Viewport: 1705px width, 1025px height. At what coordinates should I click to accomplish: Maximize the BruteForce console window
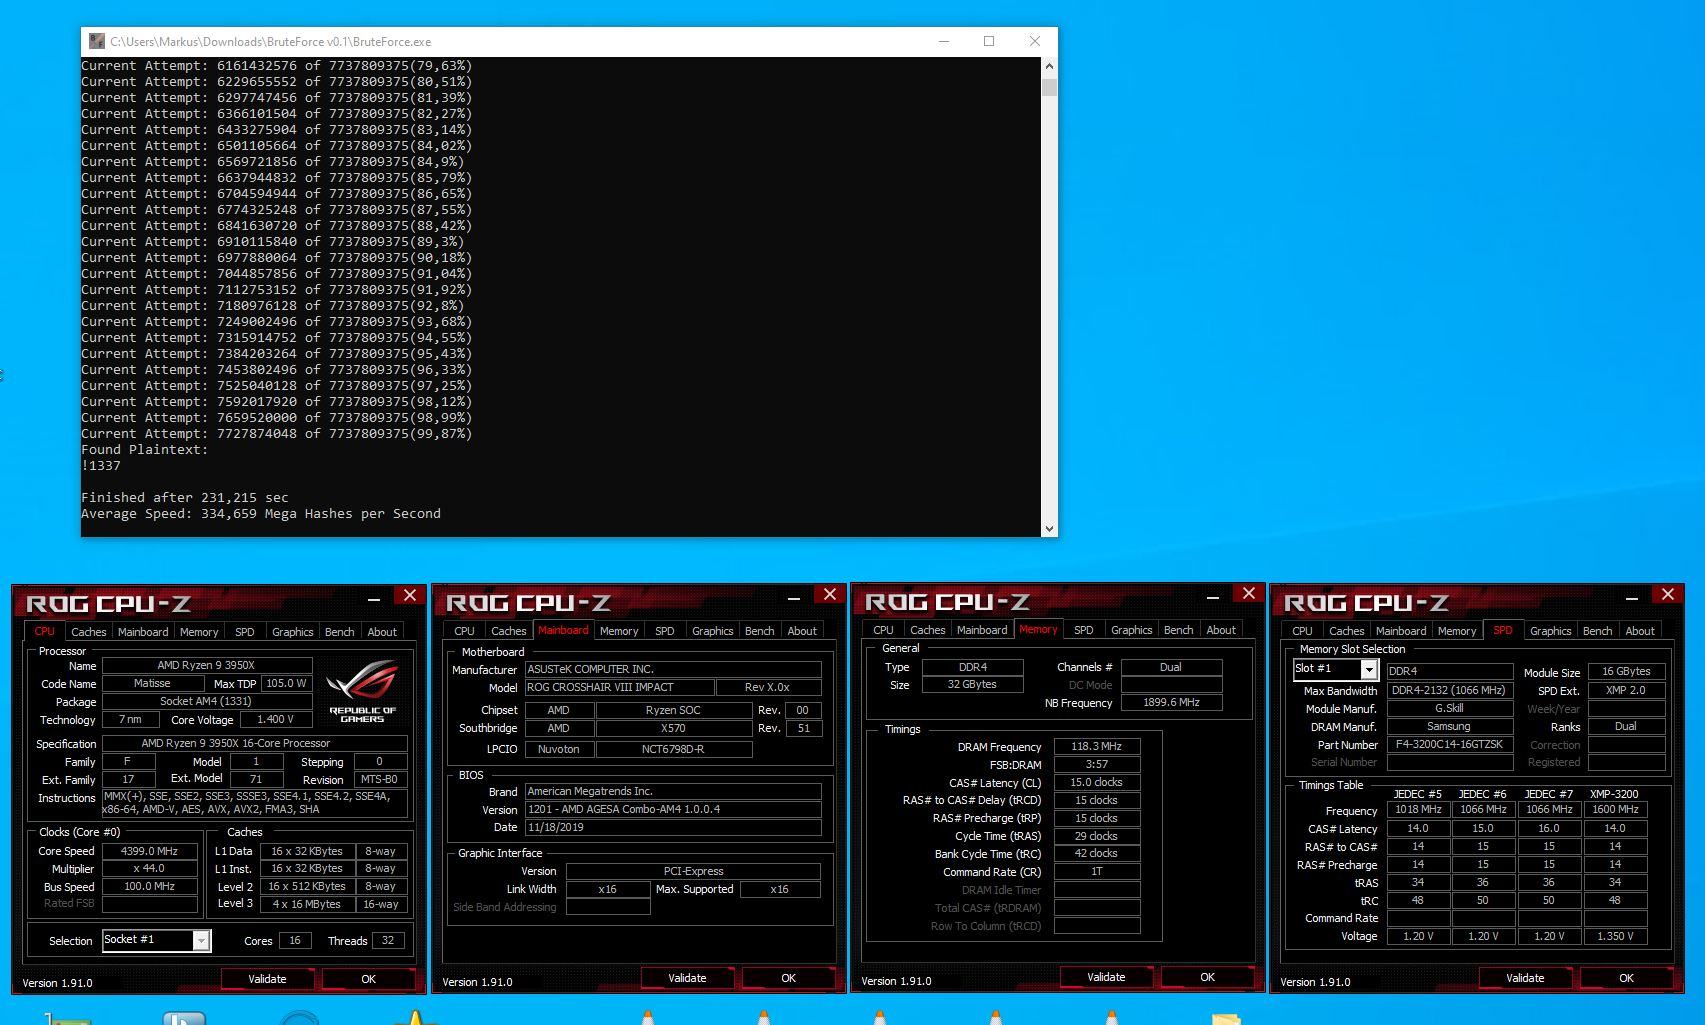[989, 41]
